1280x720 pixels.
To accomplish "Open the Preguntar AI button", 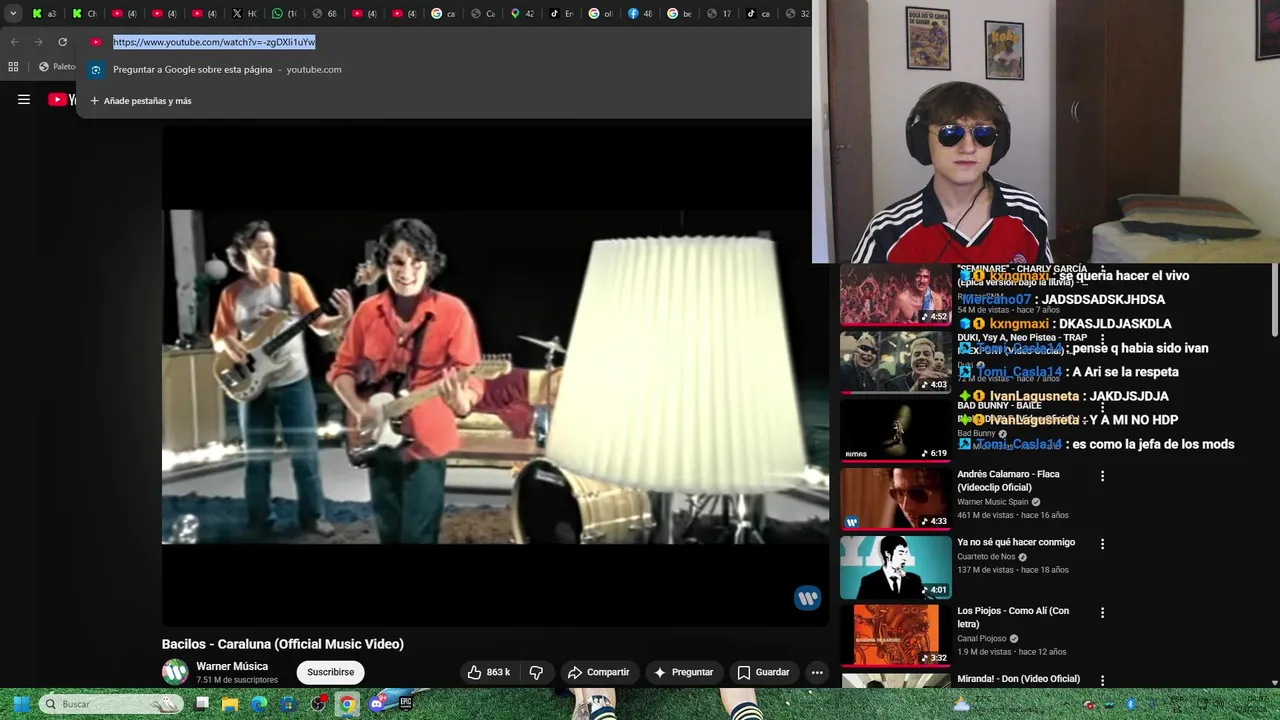I will click(683, 672).
